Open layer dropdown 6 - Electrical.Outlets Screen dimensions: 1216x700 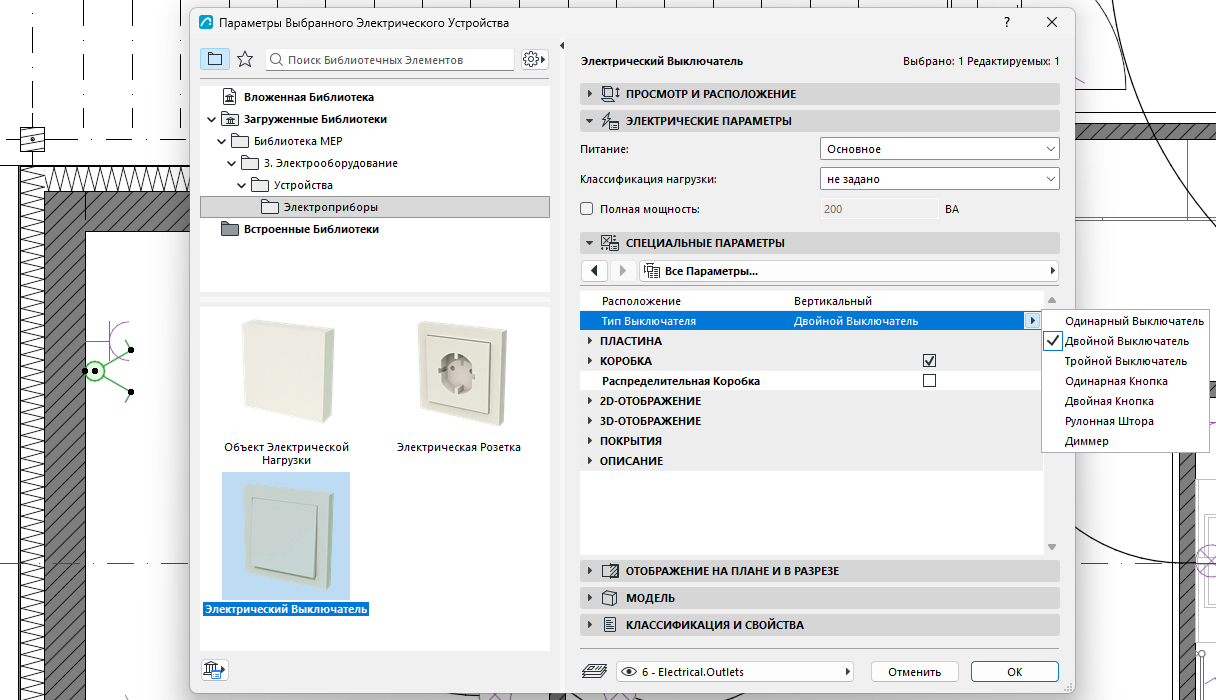point(735,671)
